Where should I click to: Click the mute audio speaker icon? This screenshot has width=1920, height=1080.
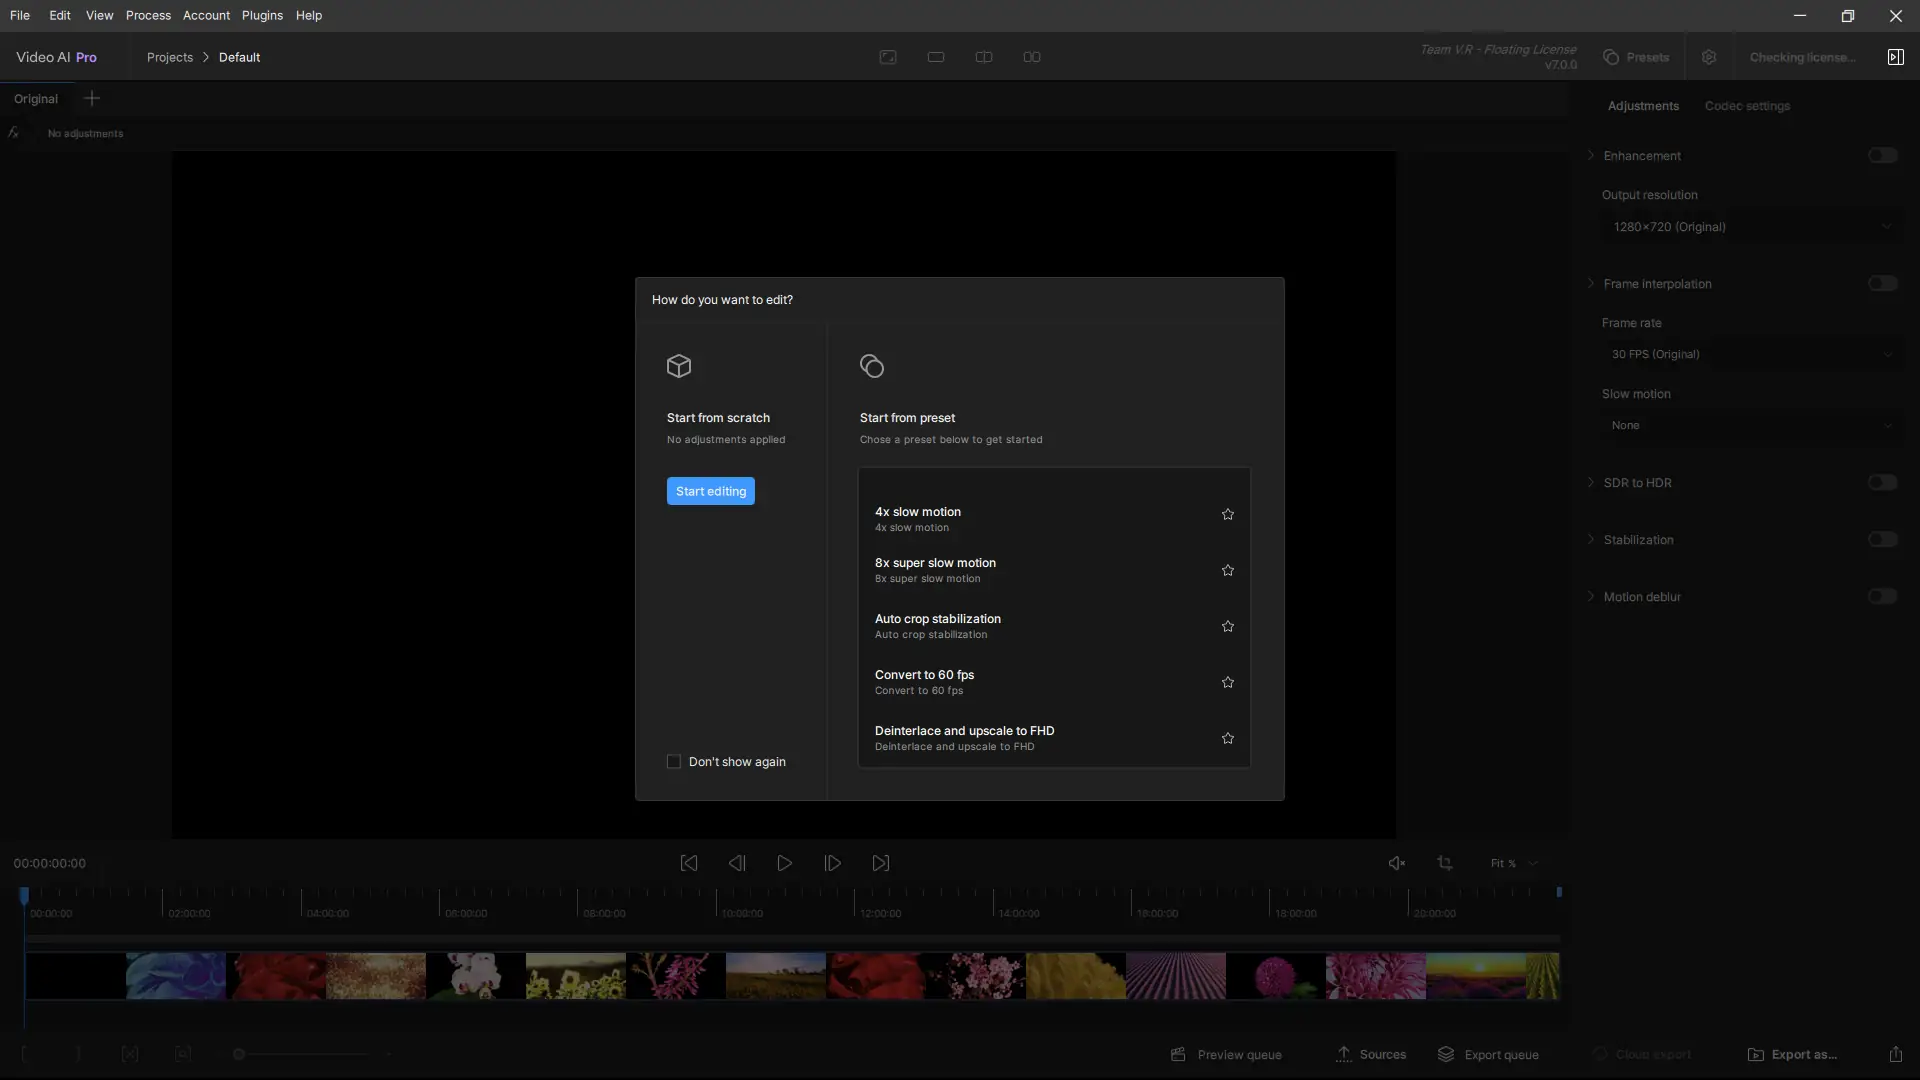point(1396,863)
